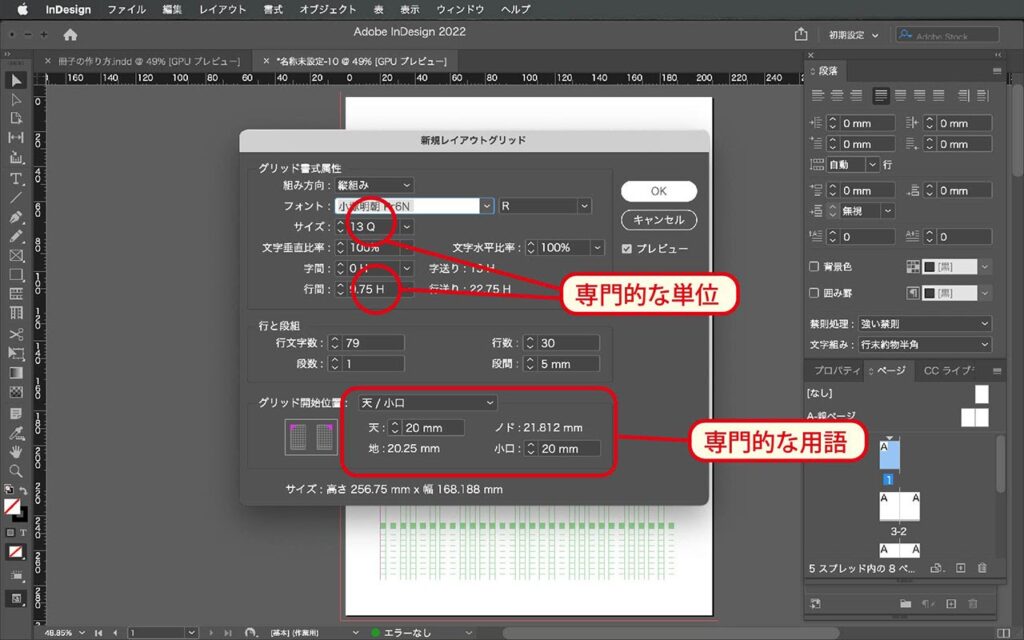Select the Type tool

16,178
